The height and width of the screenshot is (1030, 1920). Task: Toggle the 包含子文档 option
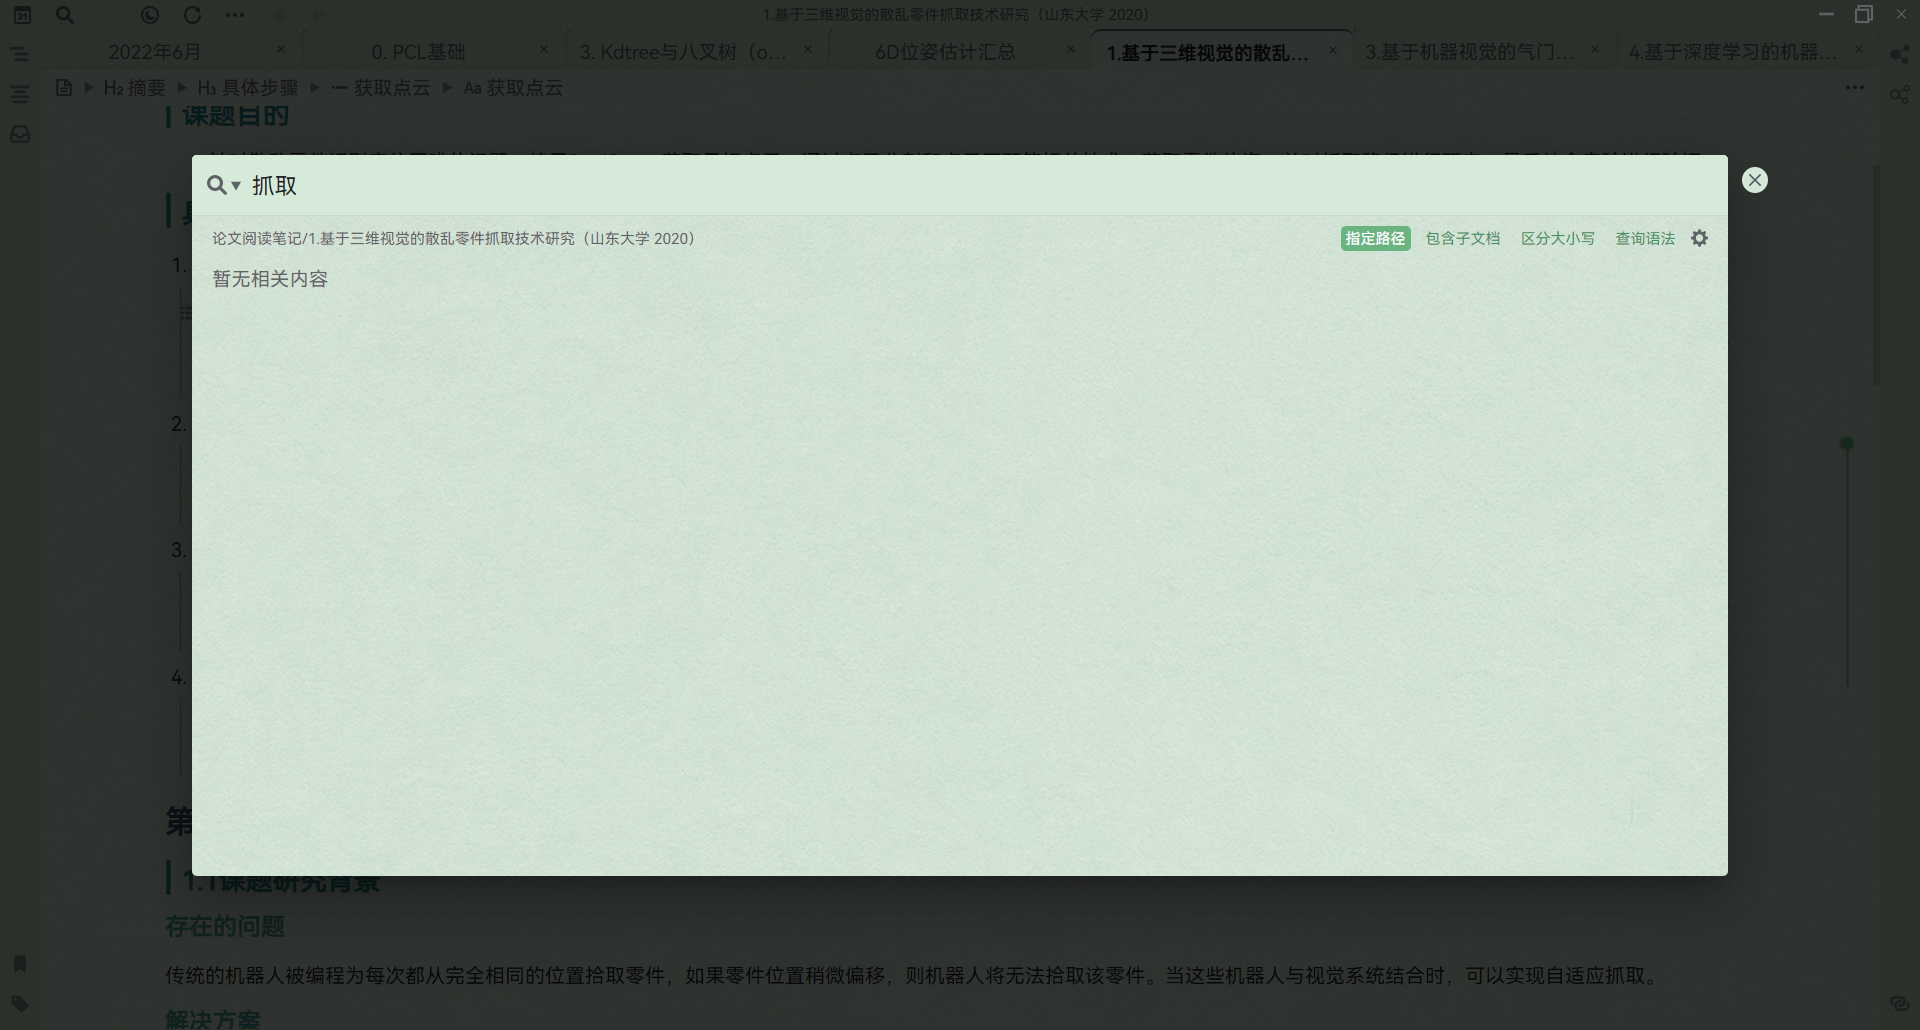(x=1463, y=238)
